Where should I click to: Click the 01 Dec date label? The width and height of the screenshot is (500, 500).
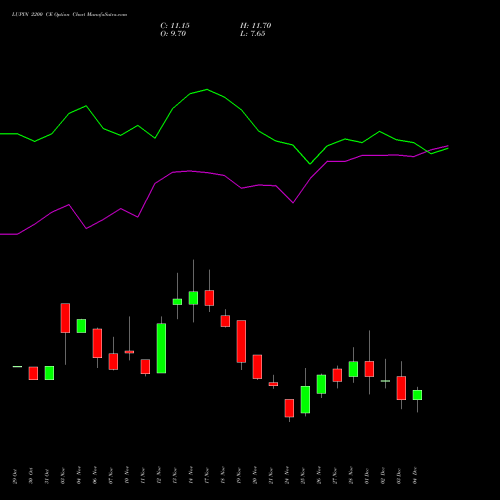pyautogui.click(x=367, y=476)
